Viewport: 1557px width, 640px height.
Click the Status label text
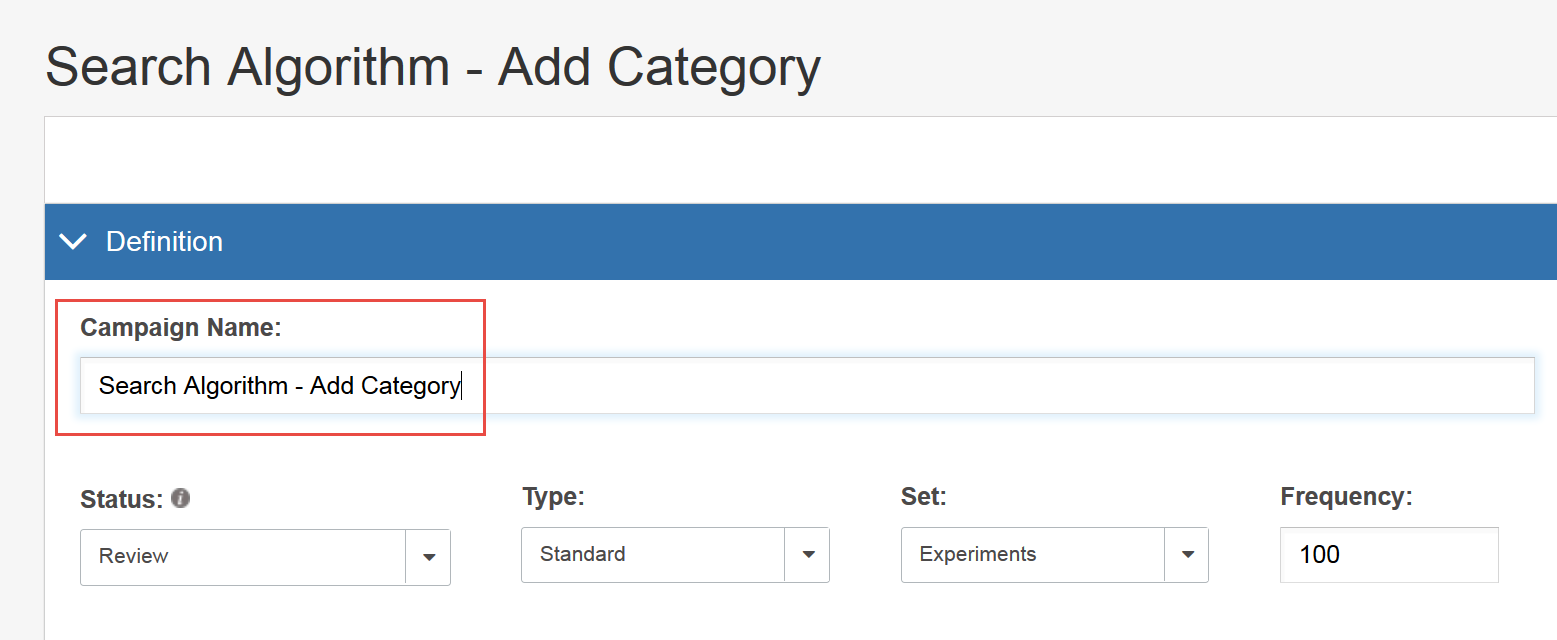pos(121,499)
